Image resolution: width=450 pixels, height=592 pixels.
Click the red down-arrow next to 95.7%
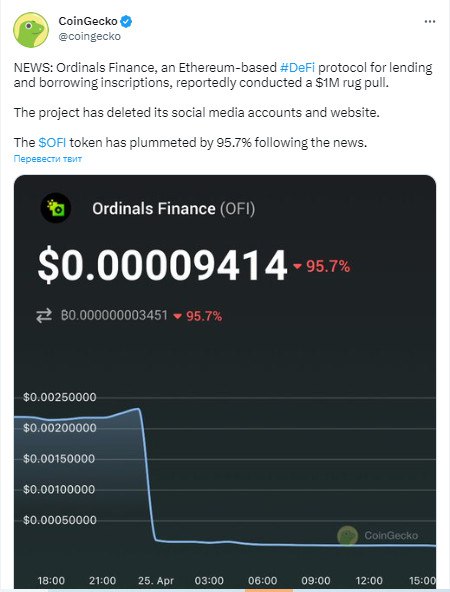[297, 267]
